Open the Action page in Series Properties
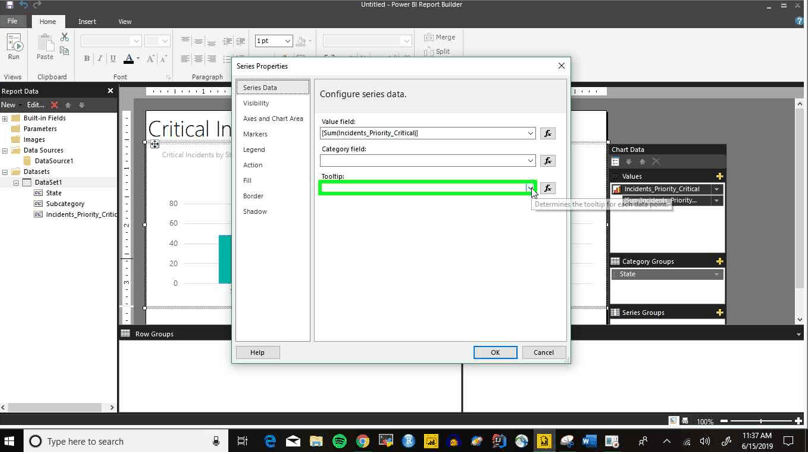This screenshot has width=808, height=454. click(252, 165)
